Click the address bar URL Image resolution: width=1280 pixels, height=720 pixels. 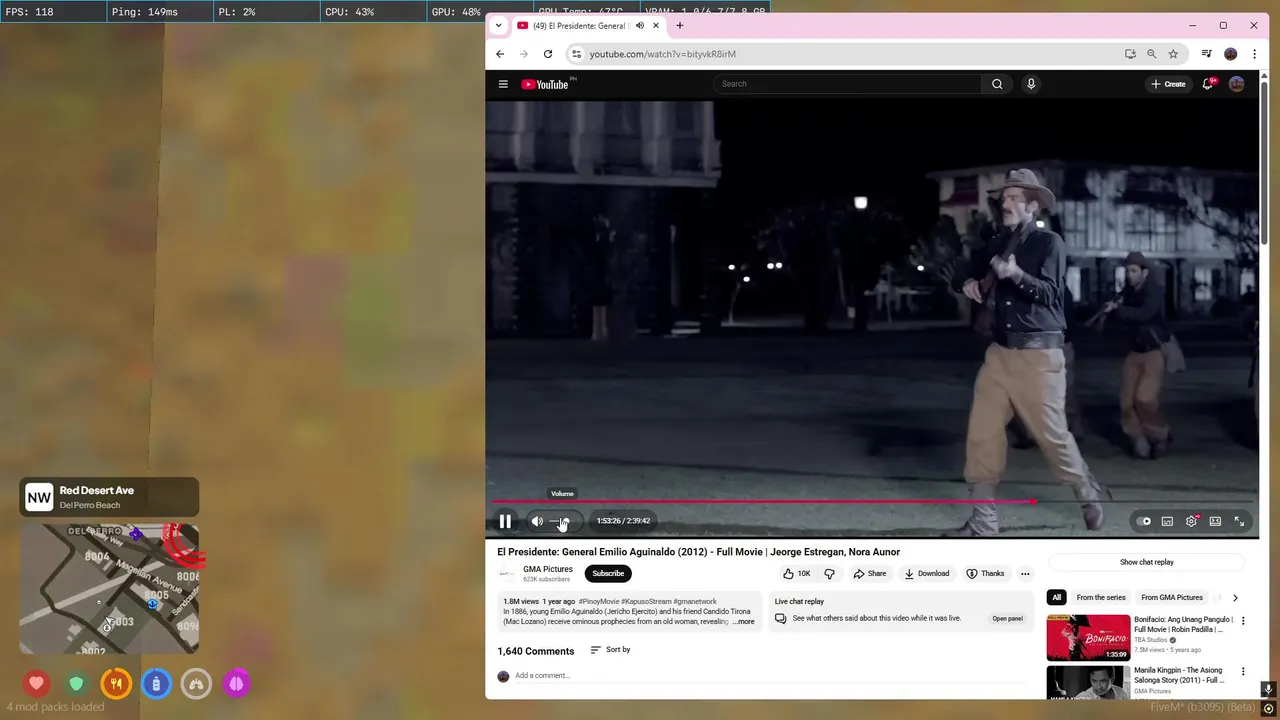point(662,54)
